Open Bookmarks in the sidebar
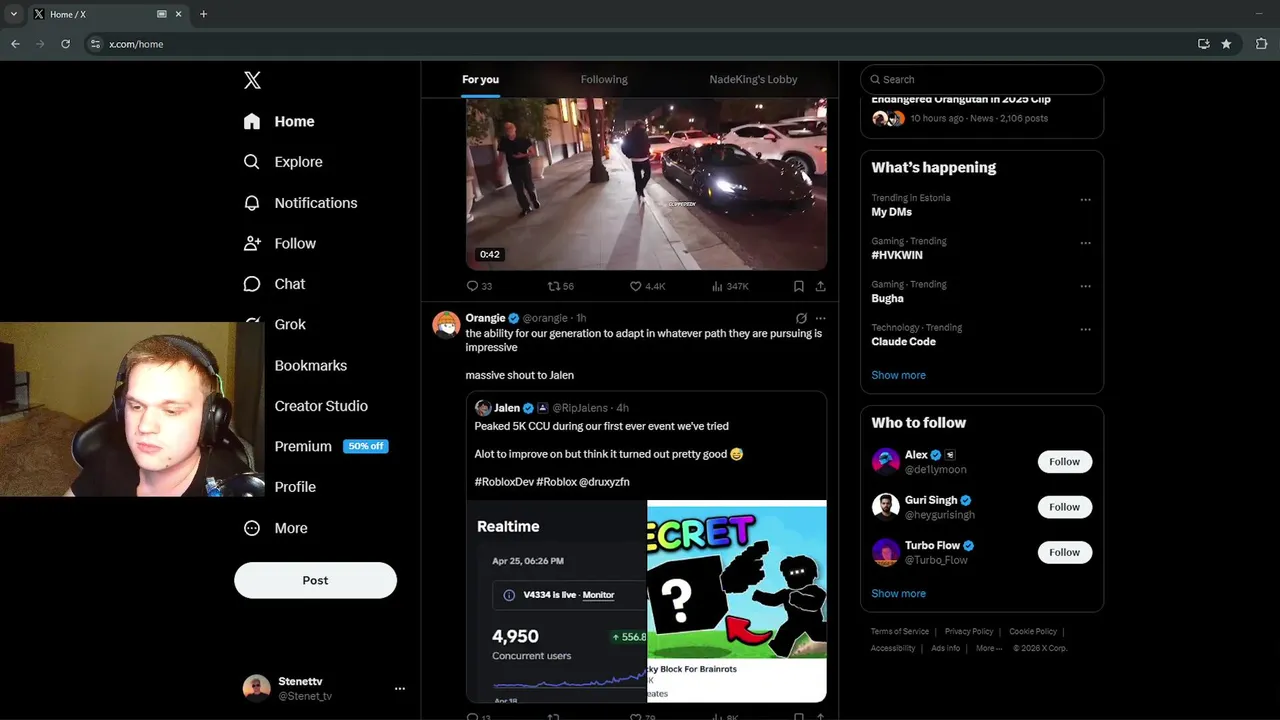 [x=311, y=365]
